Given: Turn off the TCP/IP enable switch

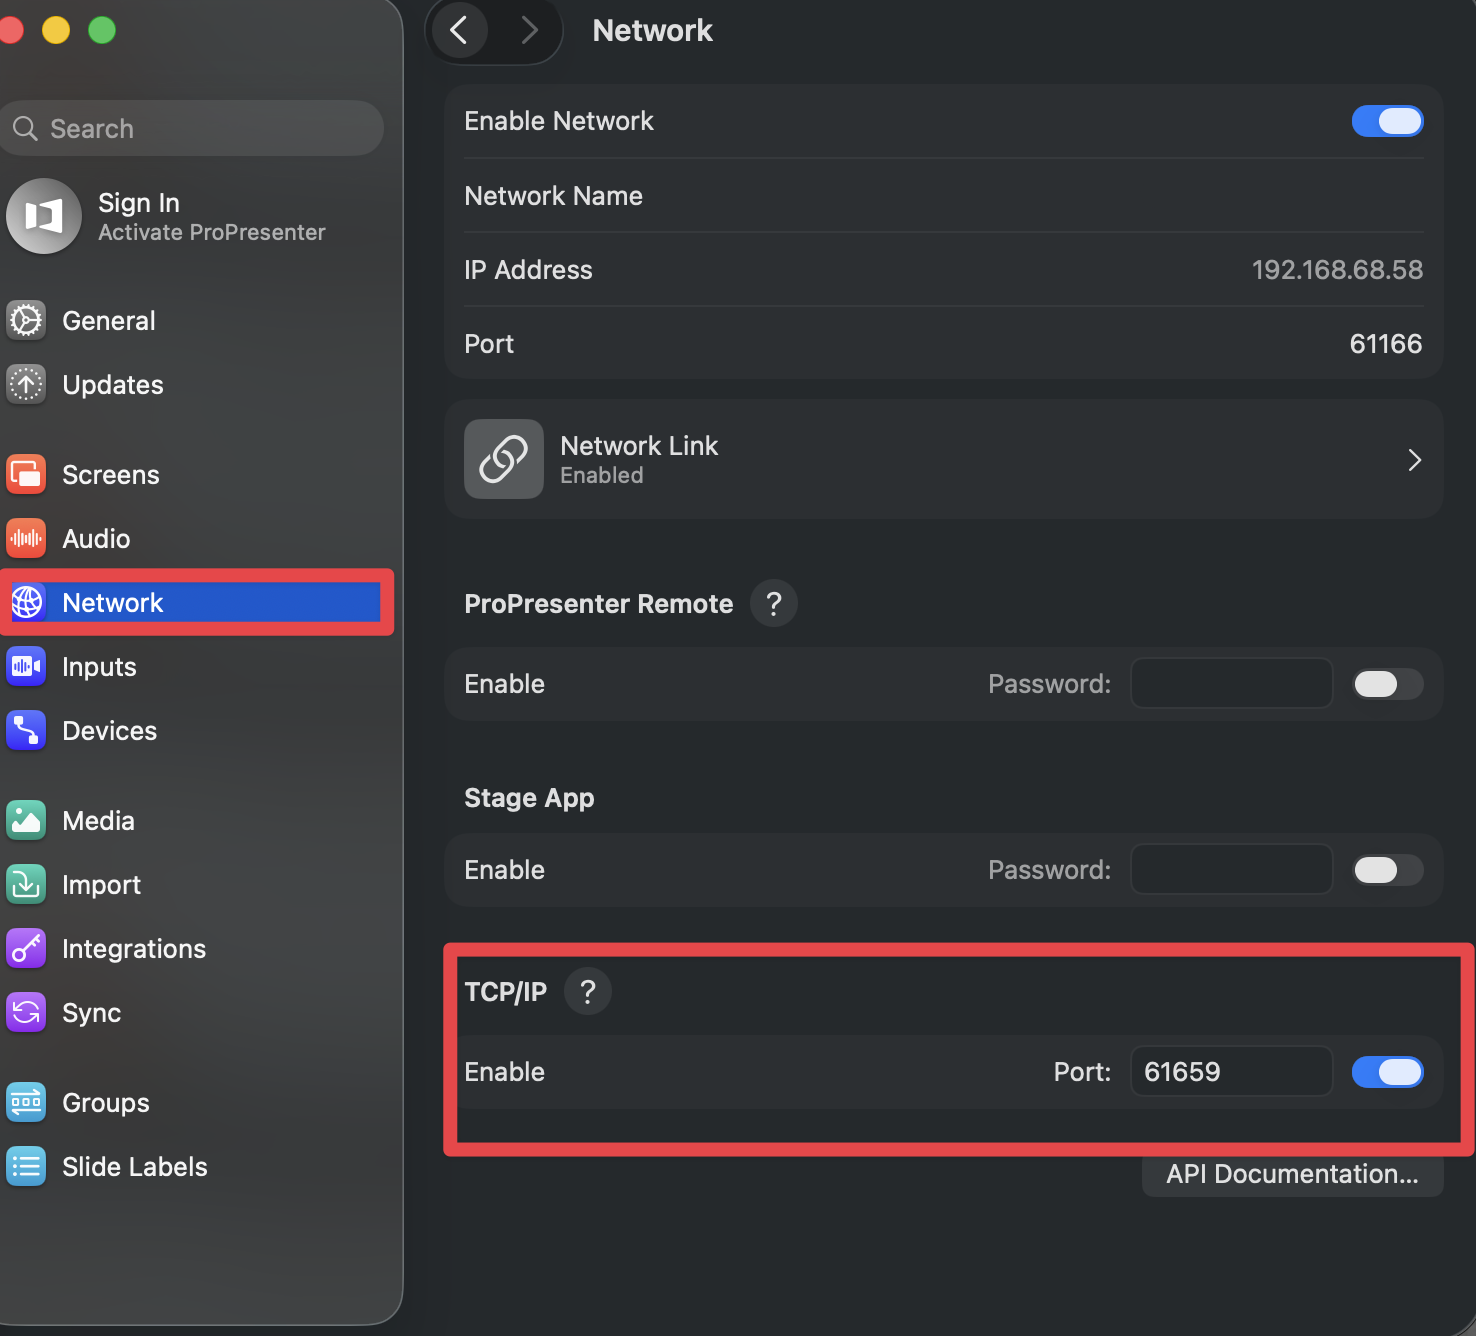Looking at the screenshot, I should [1388, 1071].
